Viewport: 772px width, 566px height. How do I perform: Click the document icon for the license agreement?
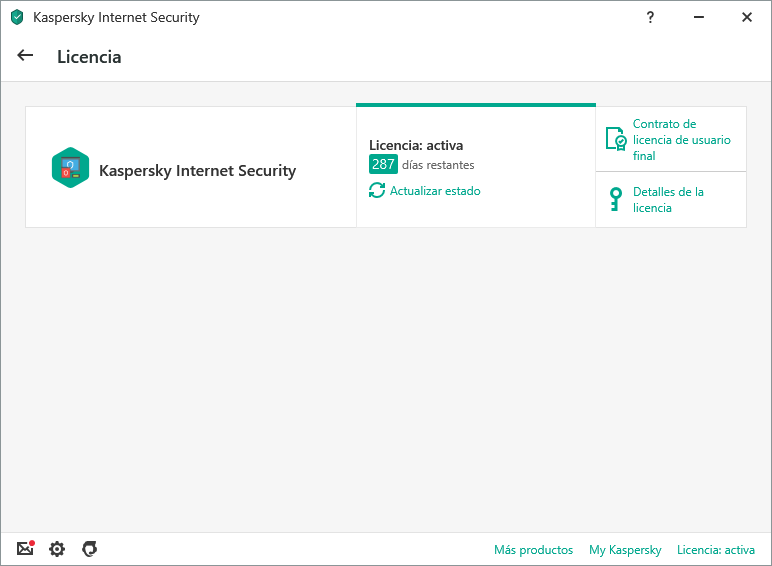616,139
